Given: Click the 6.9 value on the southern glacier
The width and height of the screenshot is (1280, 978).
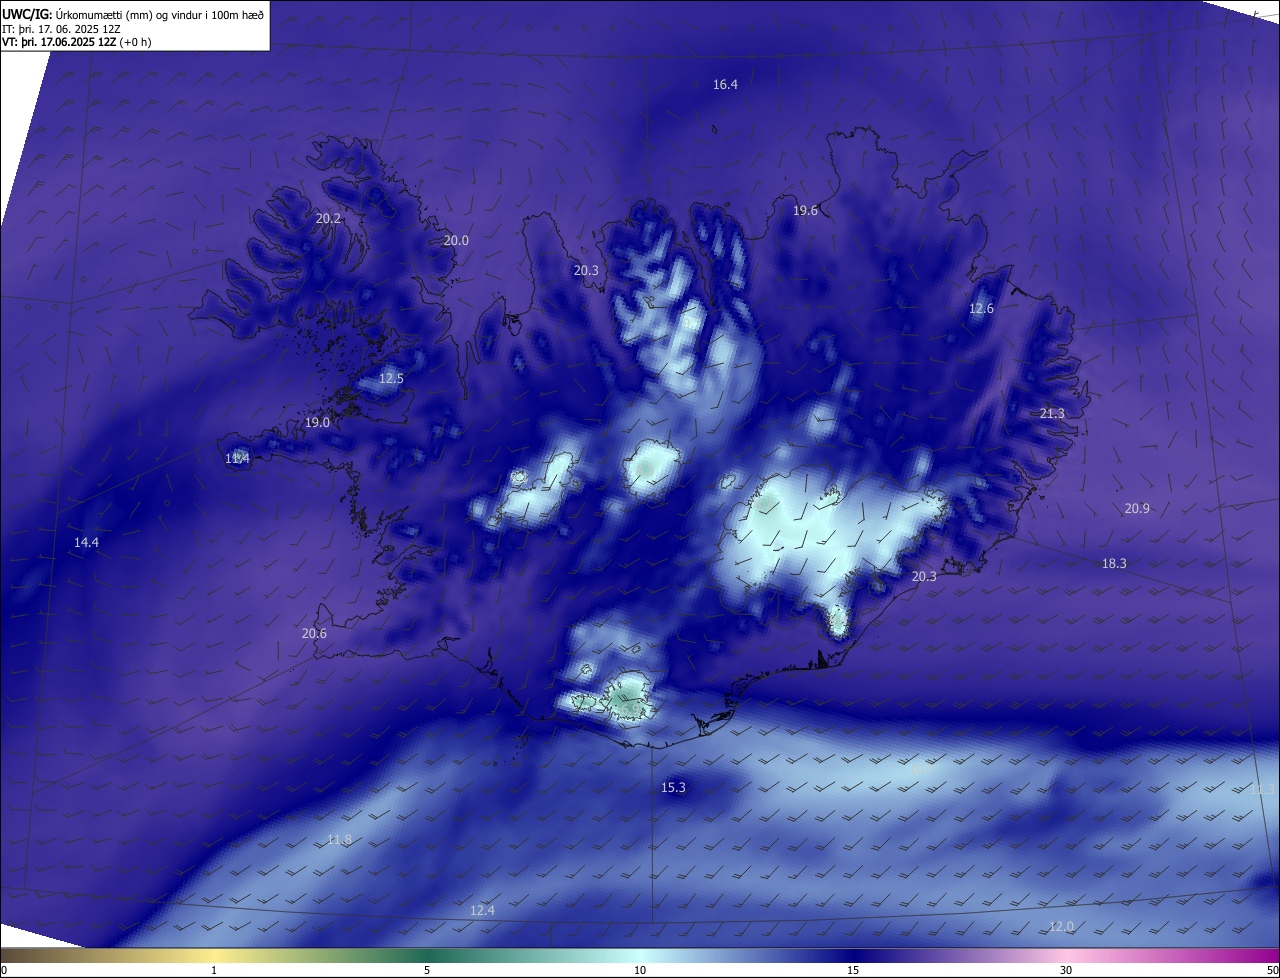Looking at the screenshot, I should 630,709.
